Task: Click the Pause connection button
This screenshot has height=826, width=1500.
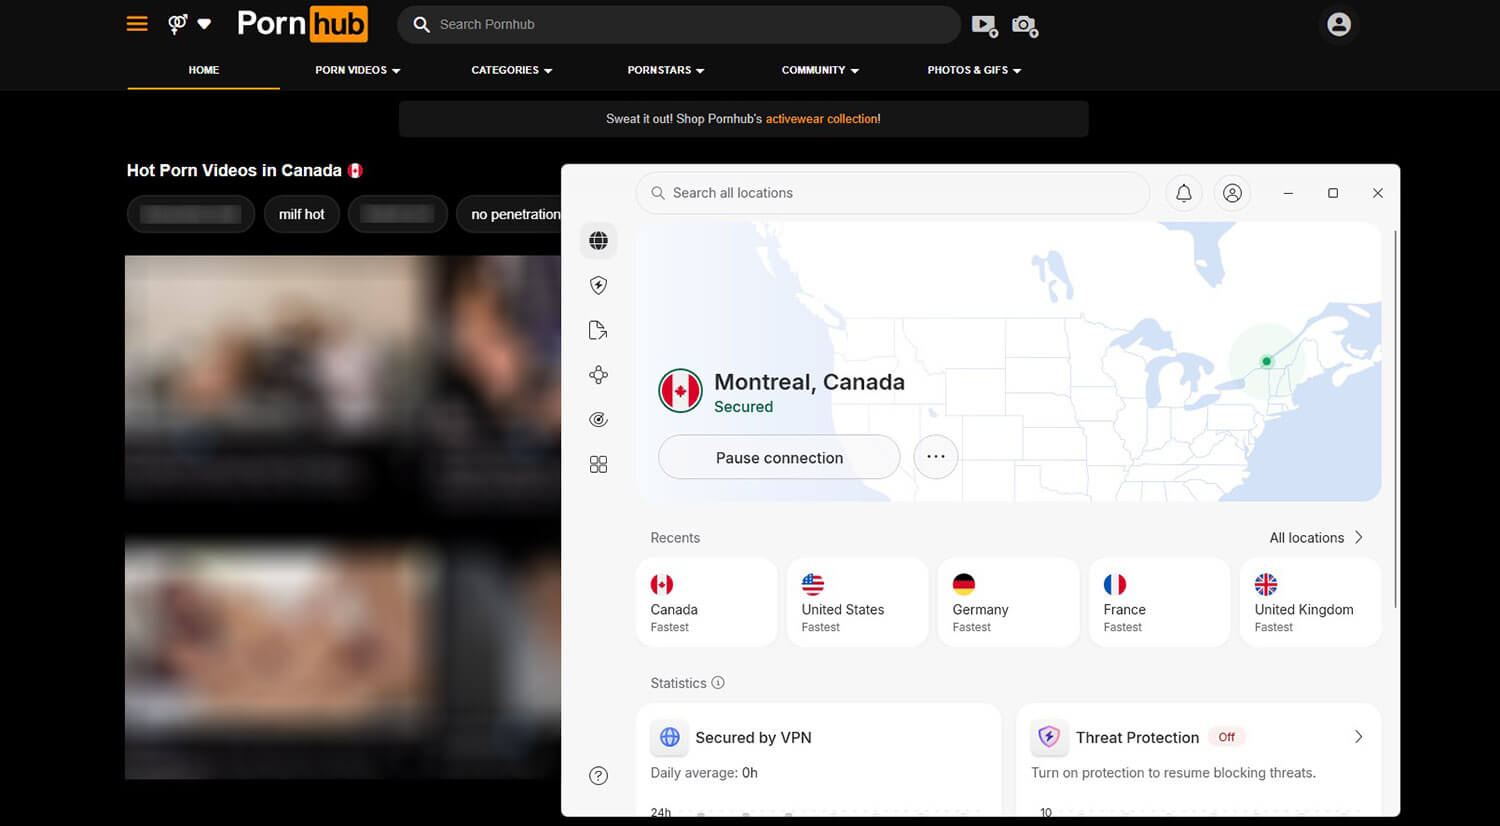Action: (779, 457)
